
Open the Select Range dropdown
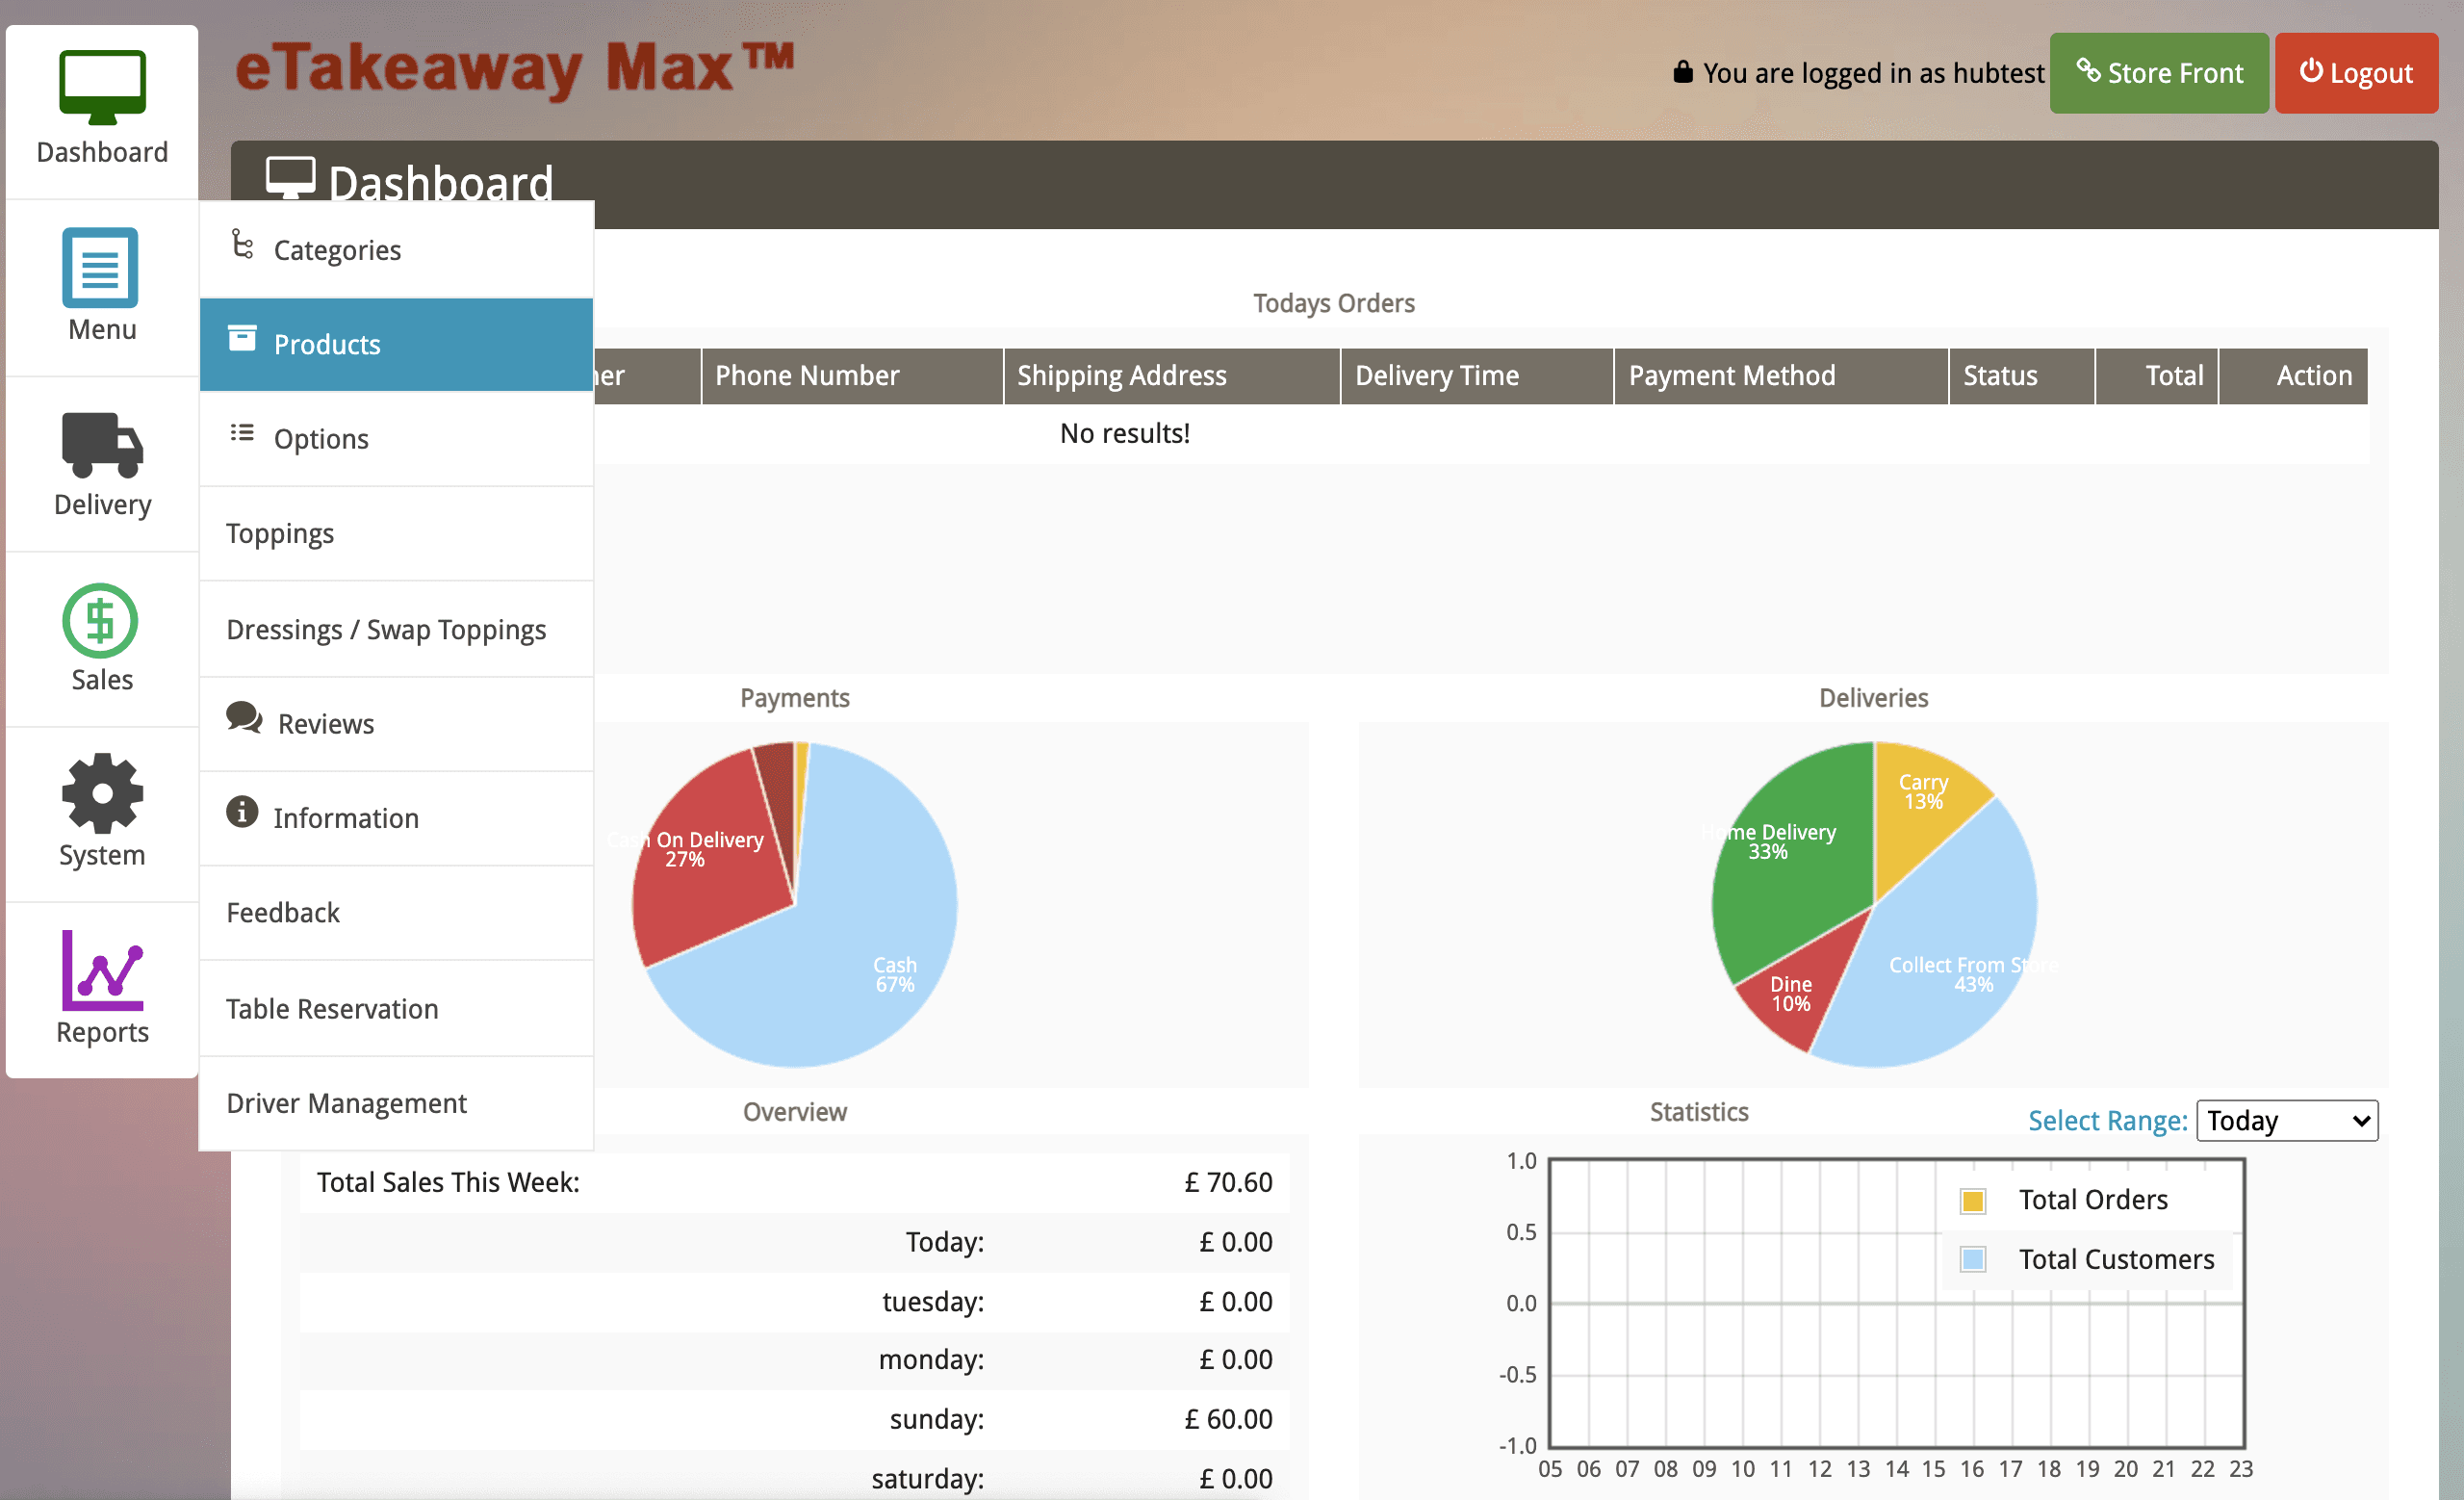point(2286,1121)
